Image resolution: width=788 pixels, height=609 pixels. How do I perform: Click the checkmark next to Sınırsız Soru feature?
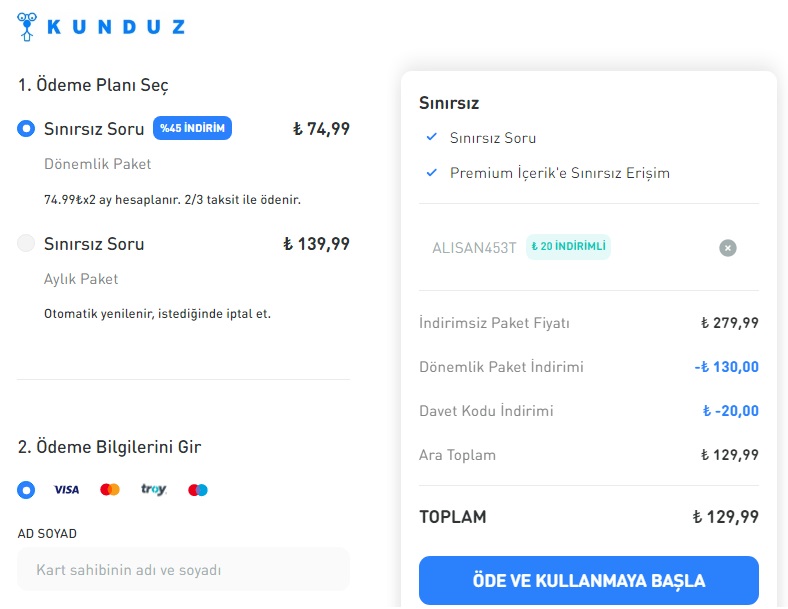pyautogui.click(x=432, y=137)
